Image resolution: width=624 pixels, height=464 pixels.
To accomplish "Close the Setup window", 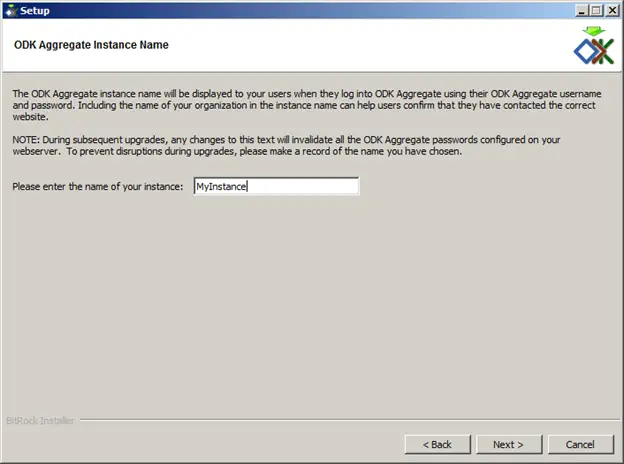I will [612, 10].
